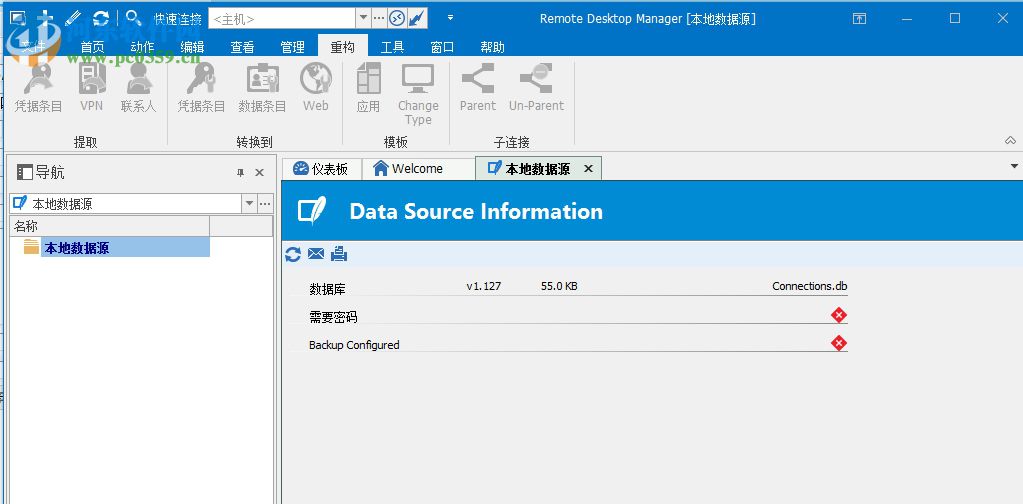Click the v1.127 database version text
This screenshot has width=1023, height=504.
pos(484,286)
